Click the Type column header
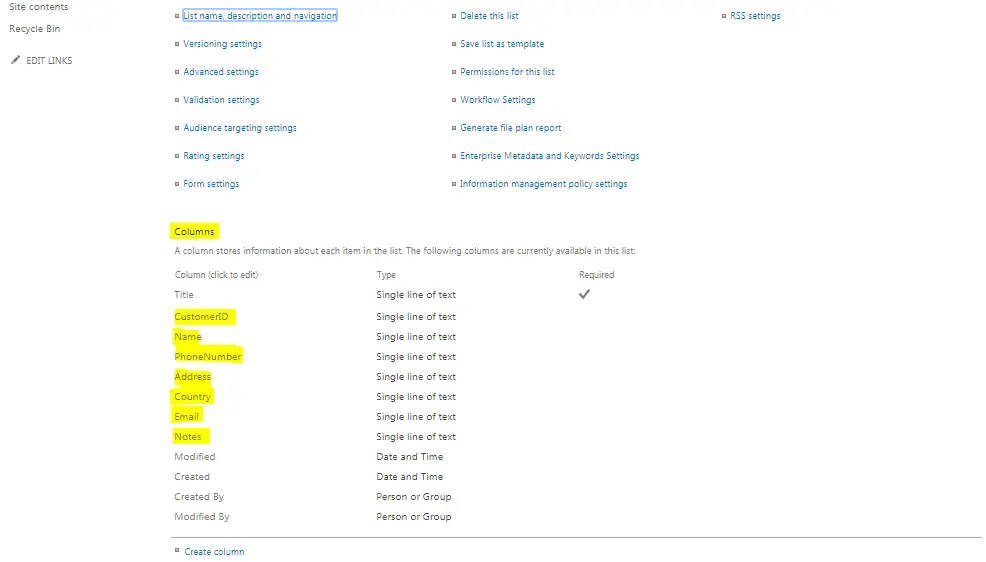Viewport: 986px width, 562px height. [386, 275]
